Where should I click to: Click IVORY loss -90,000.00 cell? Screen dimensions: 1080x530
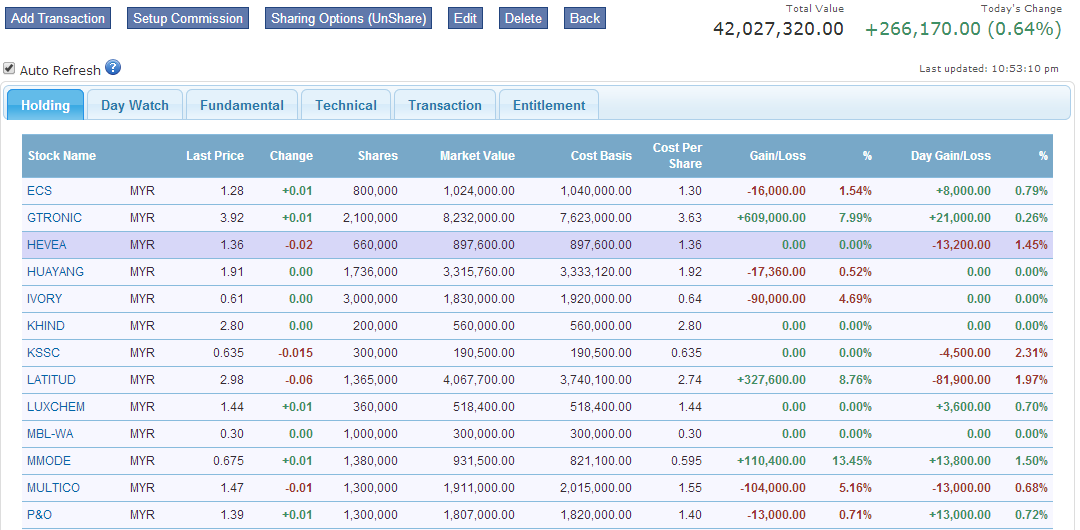[x=776, y=298]
